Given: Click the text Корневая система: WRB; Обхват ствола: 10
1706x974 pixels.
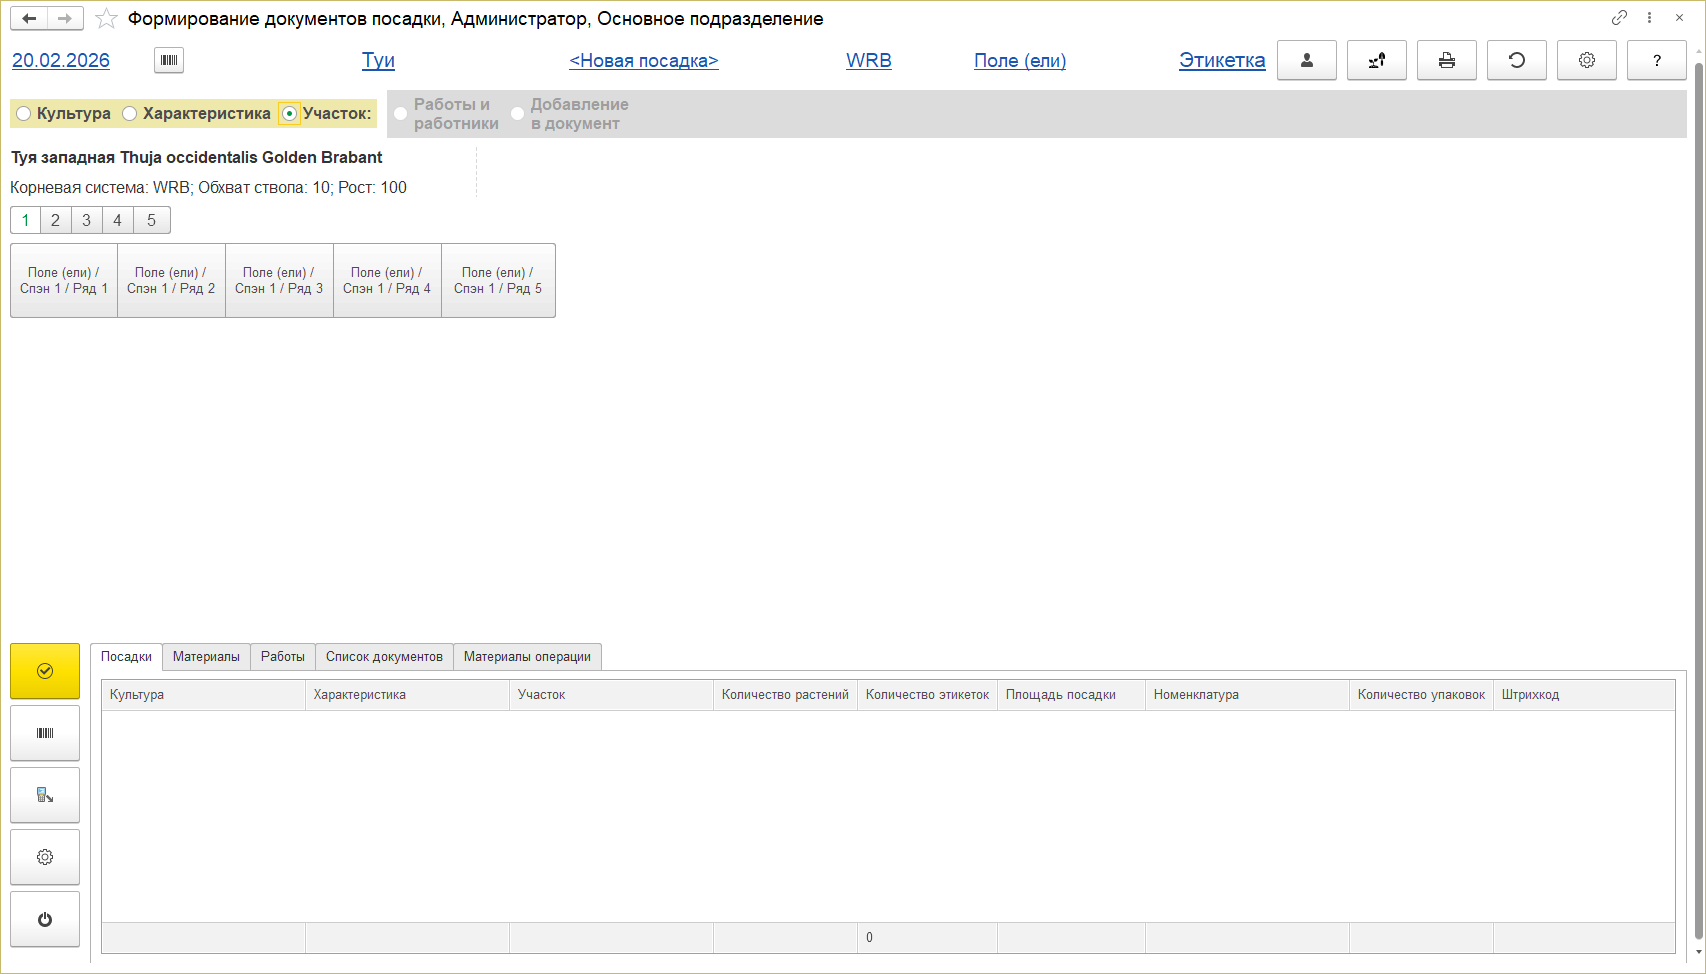Looking at the screenshot, I should coord(171,188).
